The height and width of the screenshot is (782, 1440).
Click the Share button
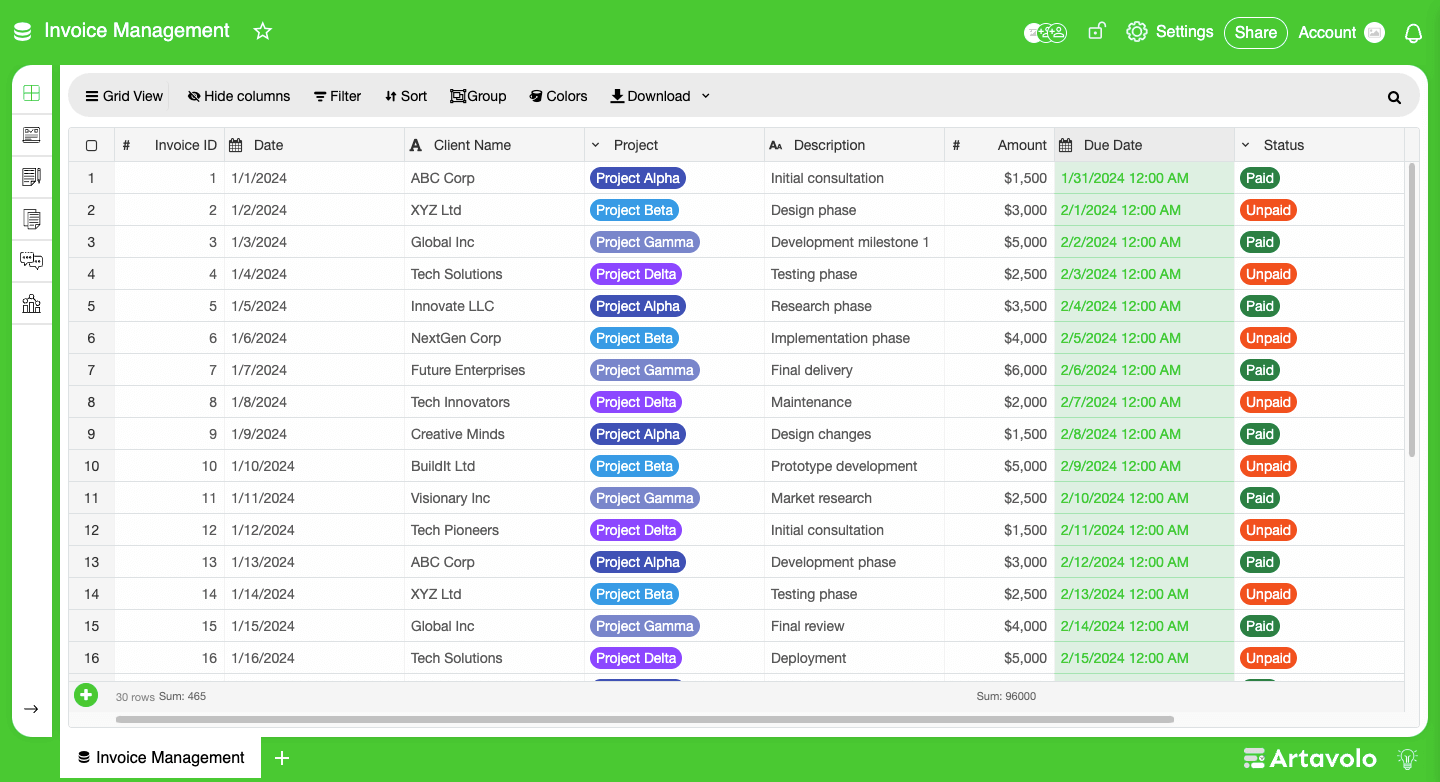click(1255, 33)
